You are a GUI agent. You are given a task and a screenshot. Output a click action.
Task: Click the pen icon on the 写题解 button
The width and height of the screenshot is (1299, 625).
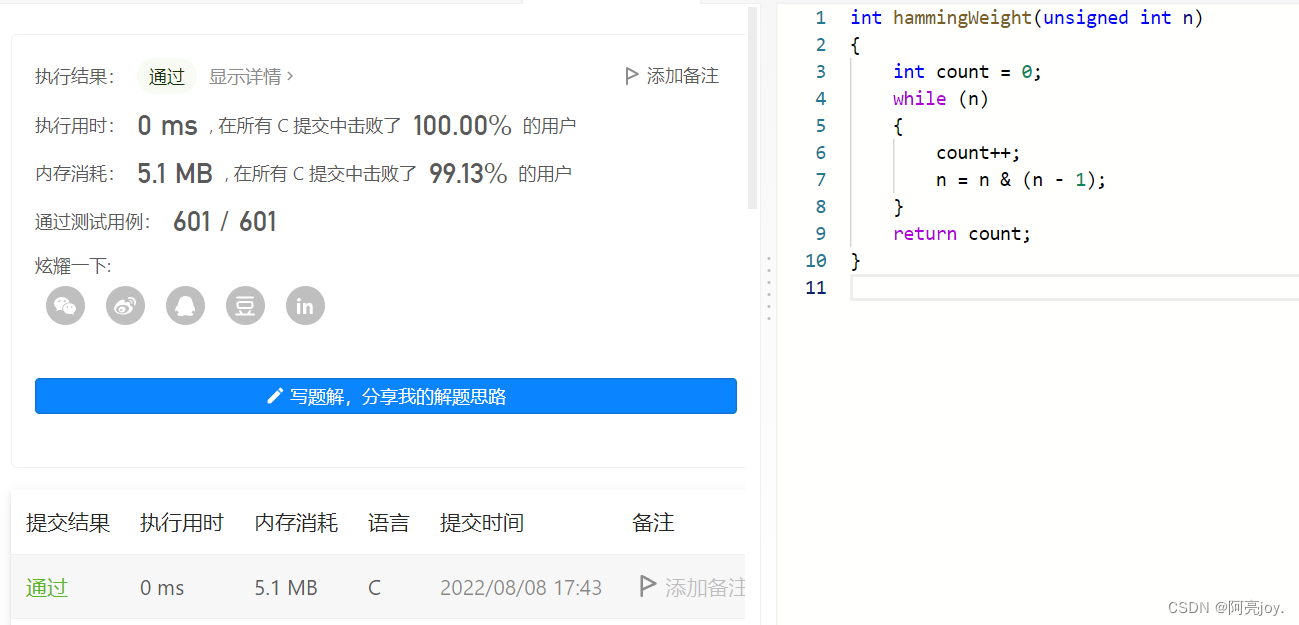point(275,395)
